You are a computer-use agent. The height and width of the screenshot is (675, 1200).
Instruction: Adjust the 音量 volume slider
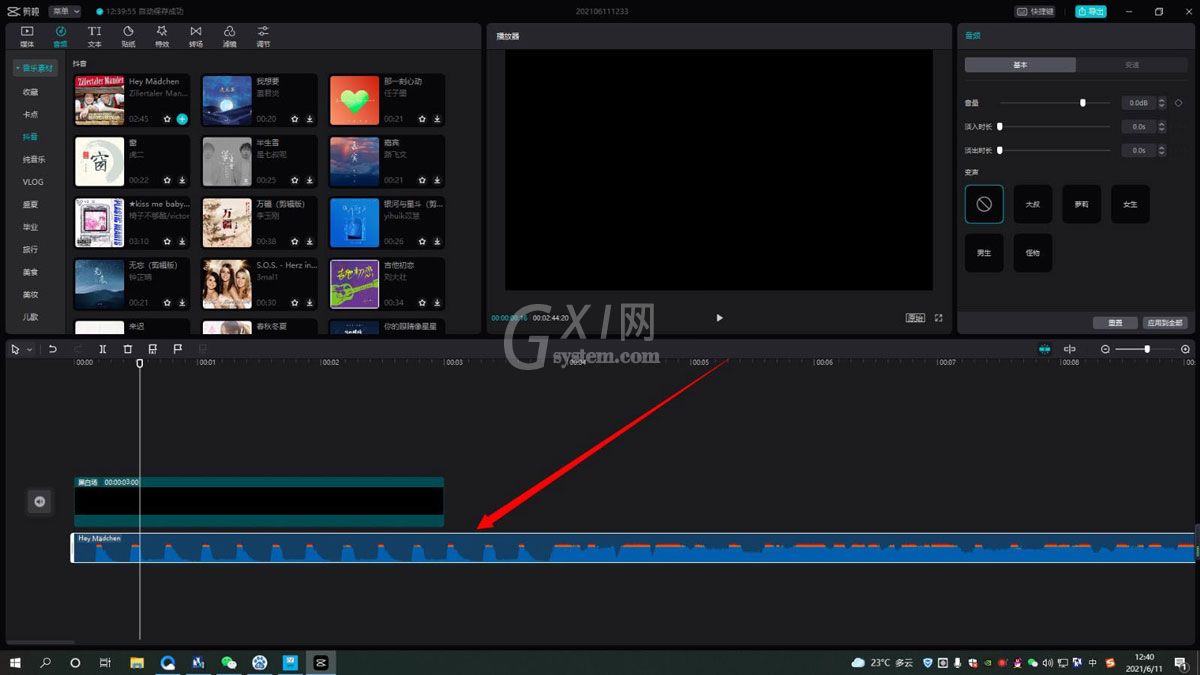[x=1055, y=103]
